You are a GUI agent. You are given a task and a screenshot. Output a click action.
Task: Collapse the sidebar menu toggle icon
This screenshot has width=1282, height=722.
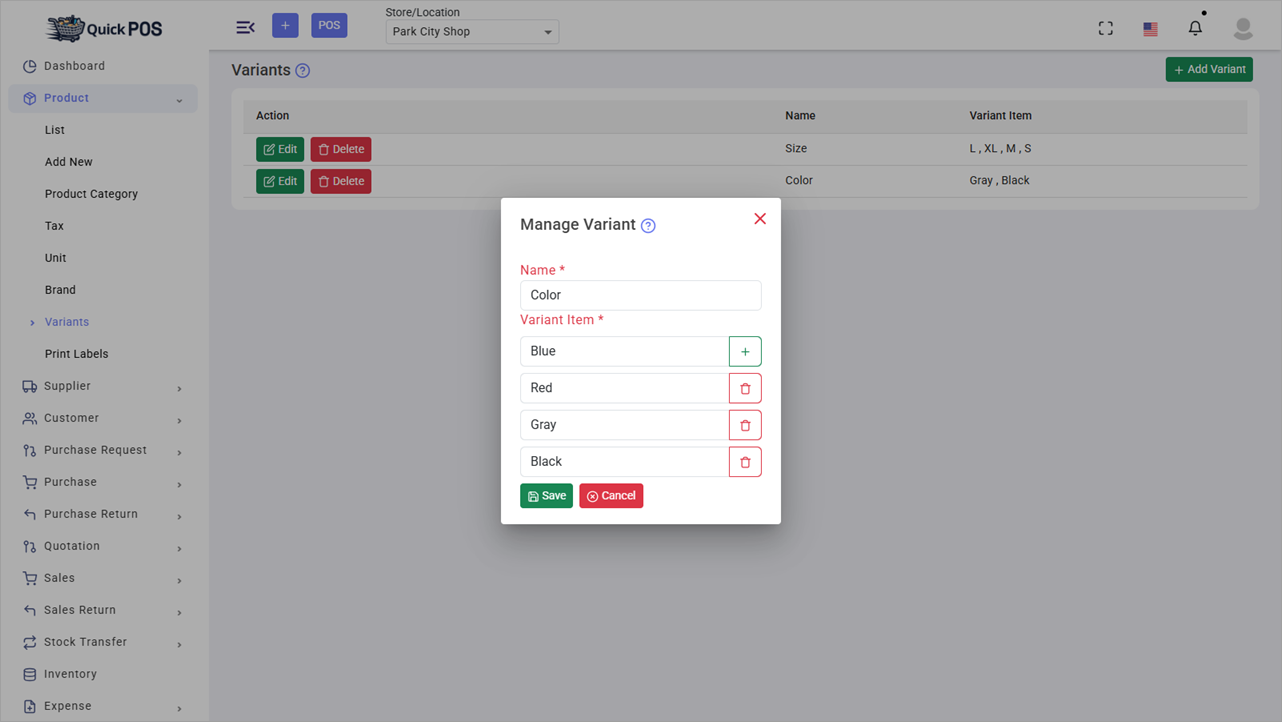pyautogui.click(x=245, y=27)
